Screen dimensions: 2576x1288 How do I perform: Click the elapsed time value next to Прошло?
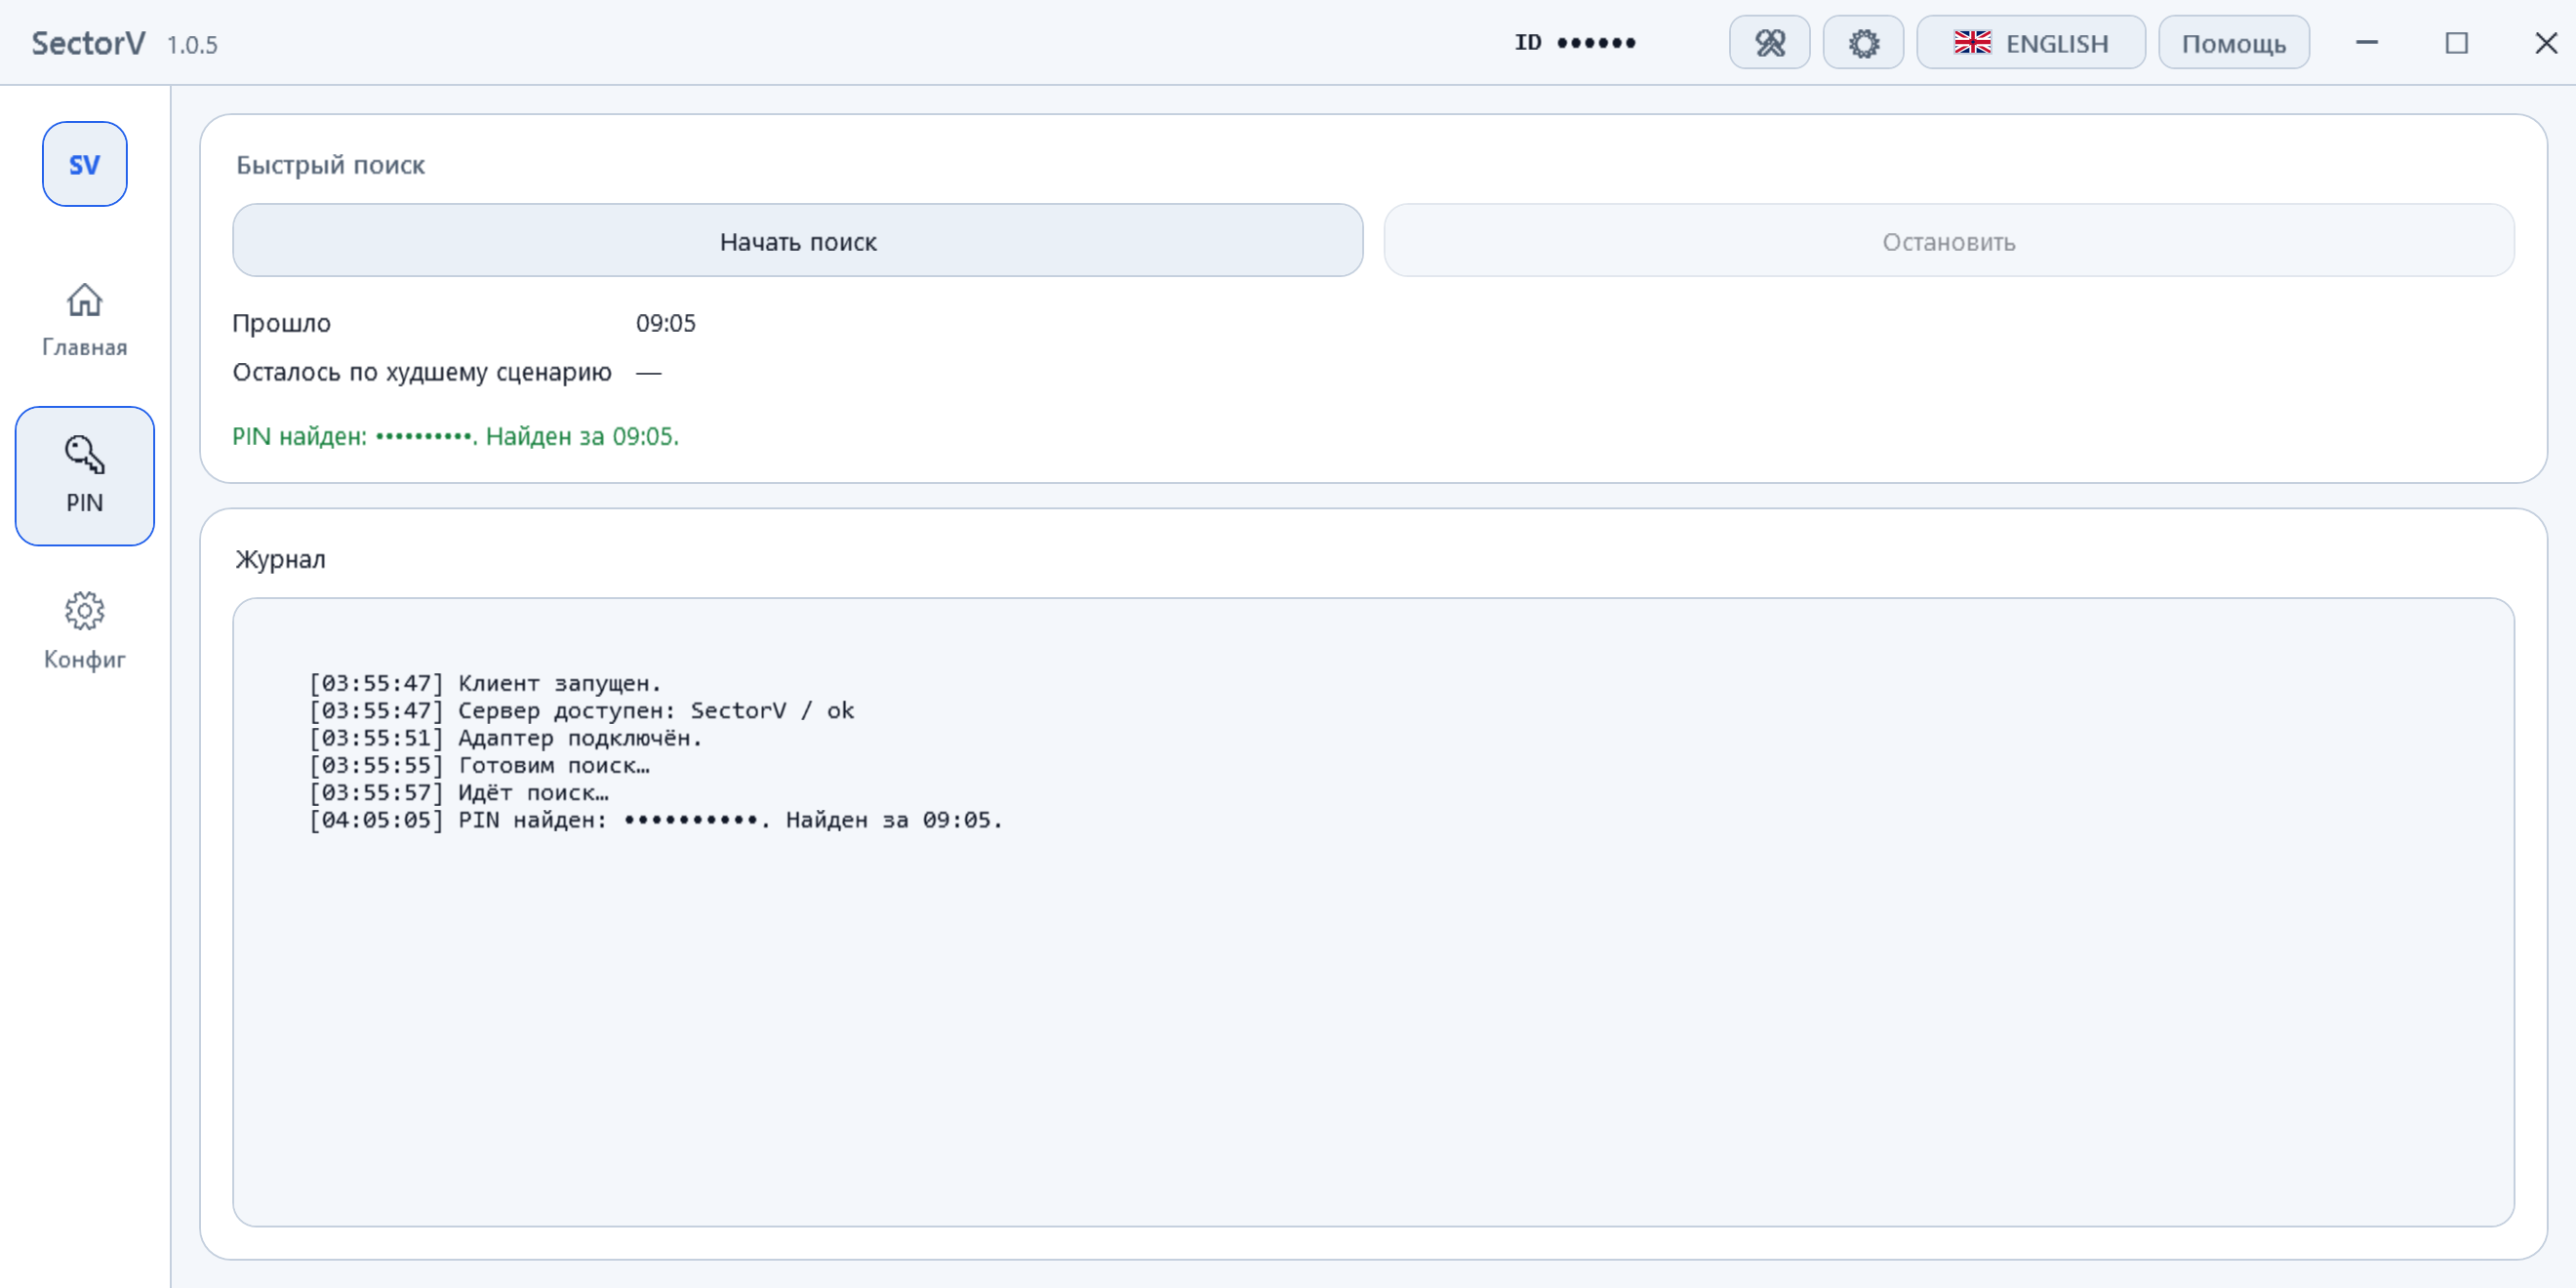tap(665, 323)
